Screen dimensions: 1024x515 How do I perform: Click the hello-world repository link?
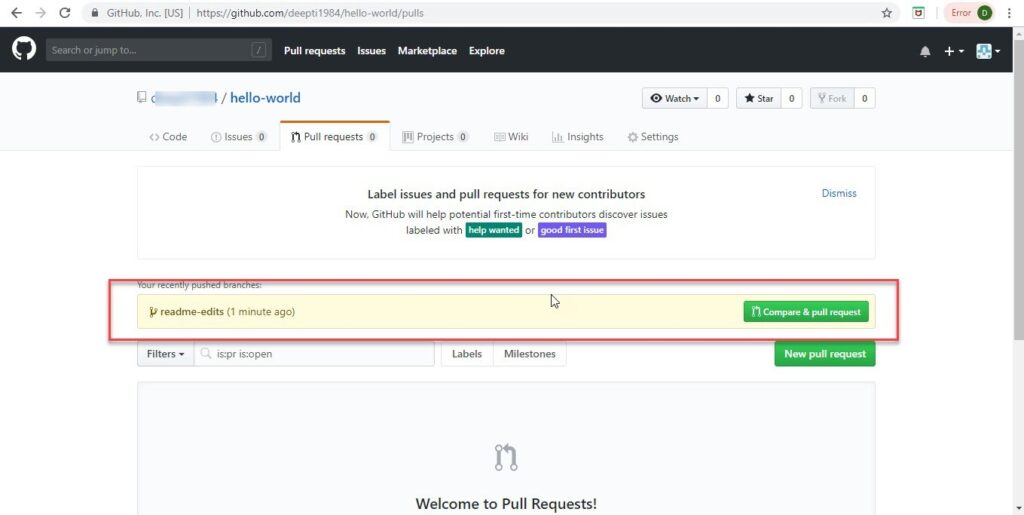coord(265,98)
